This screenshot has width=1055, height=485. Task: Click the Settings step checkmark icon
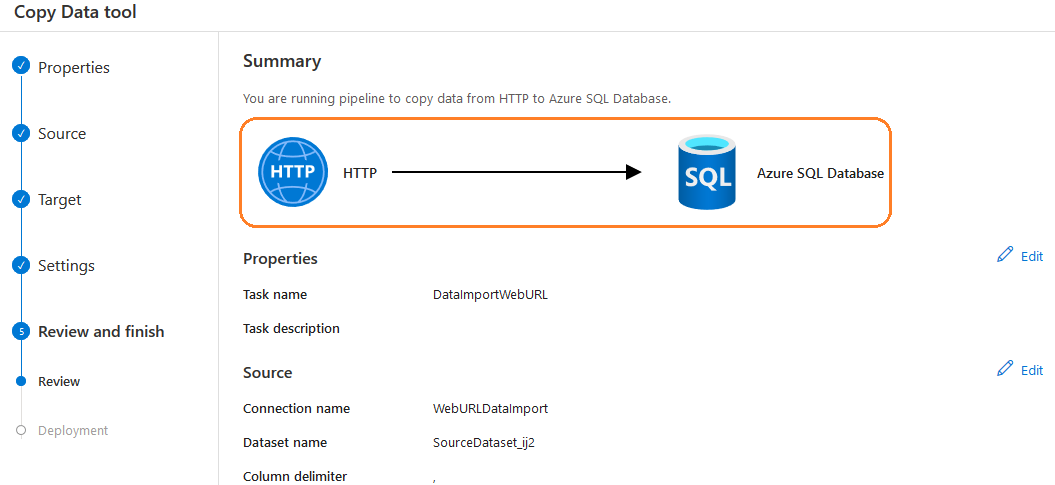[x=21, y=265]
